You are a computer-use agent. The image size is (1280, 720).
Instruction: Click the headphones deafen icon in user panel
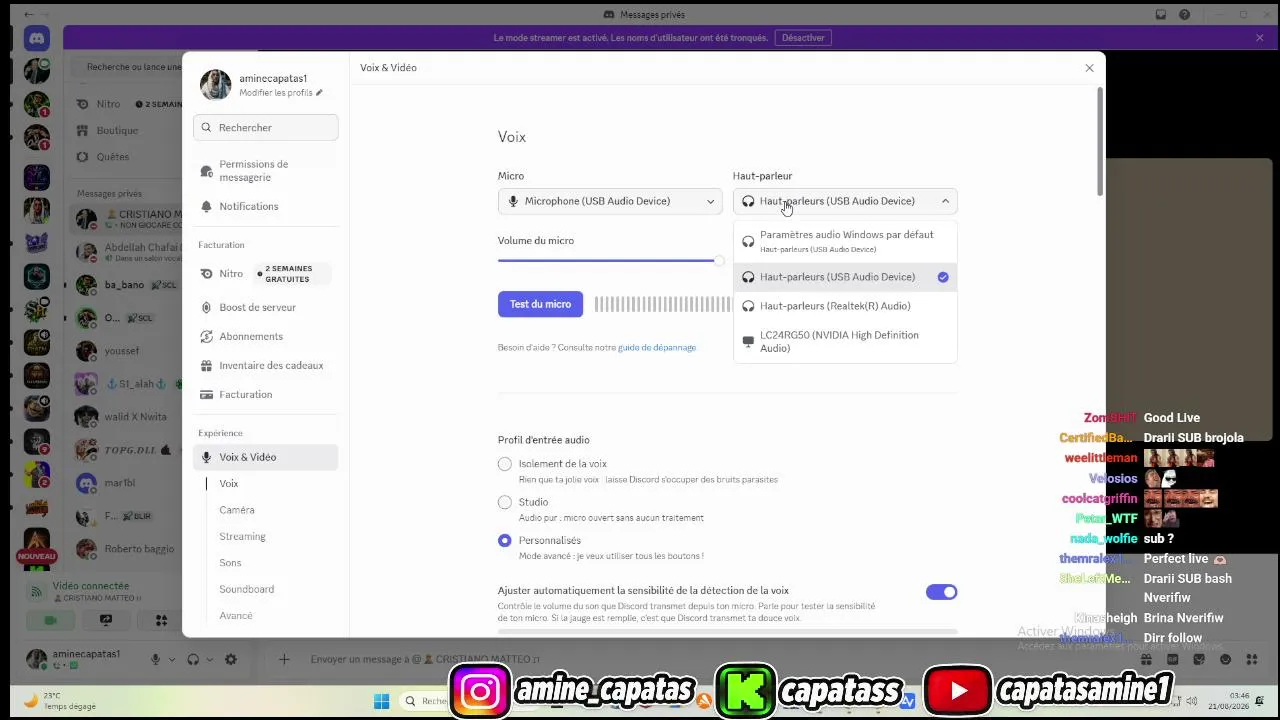[193, 659]
